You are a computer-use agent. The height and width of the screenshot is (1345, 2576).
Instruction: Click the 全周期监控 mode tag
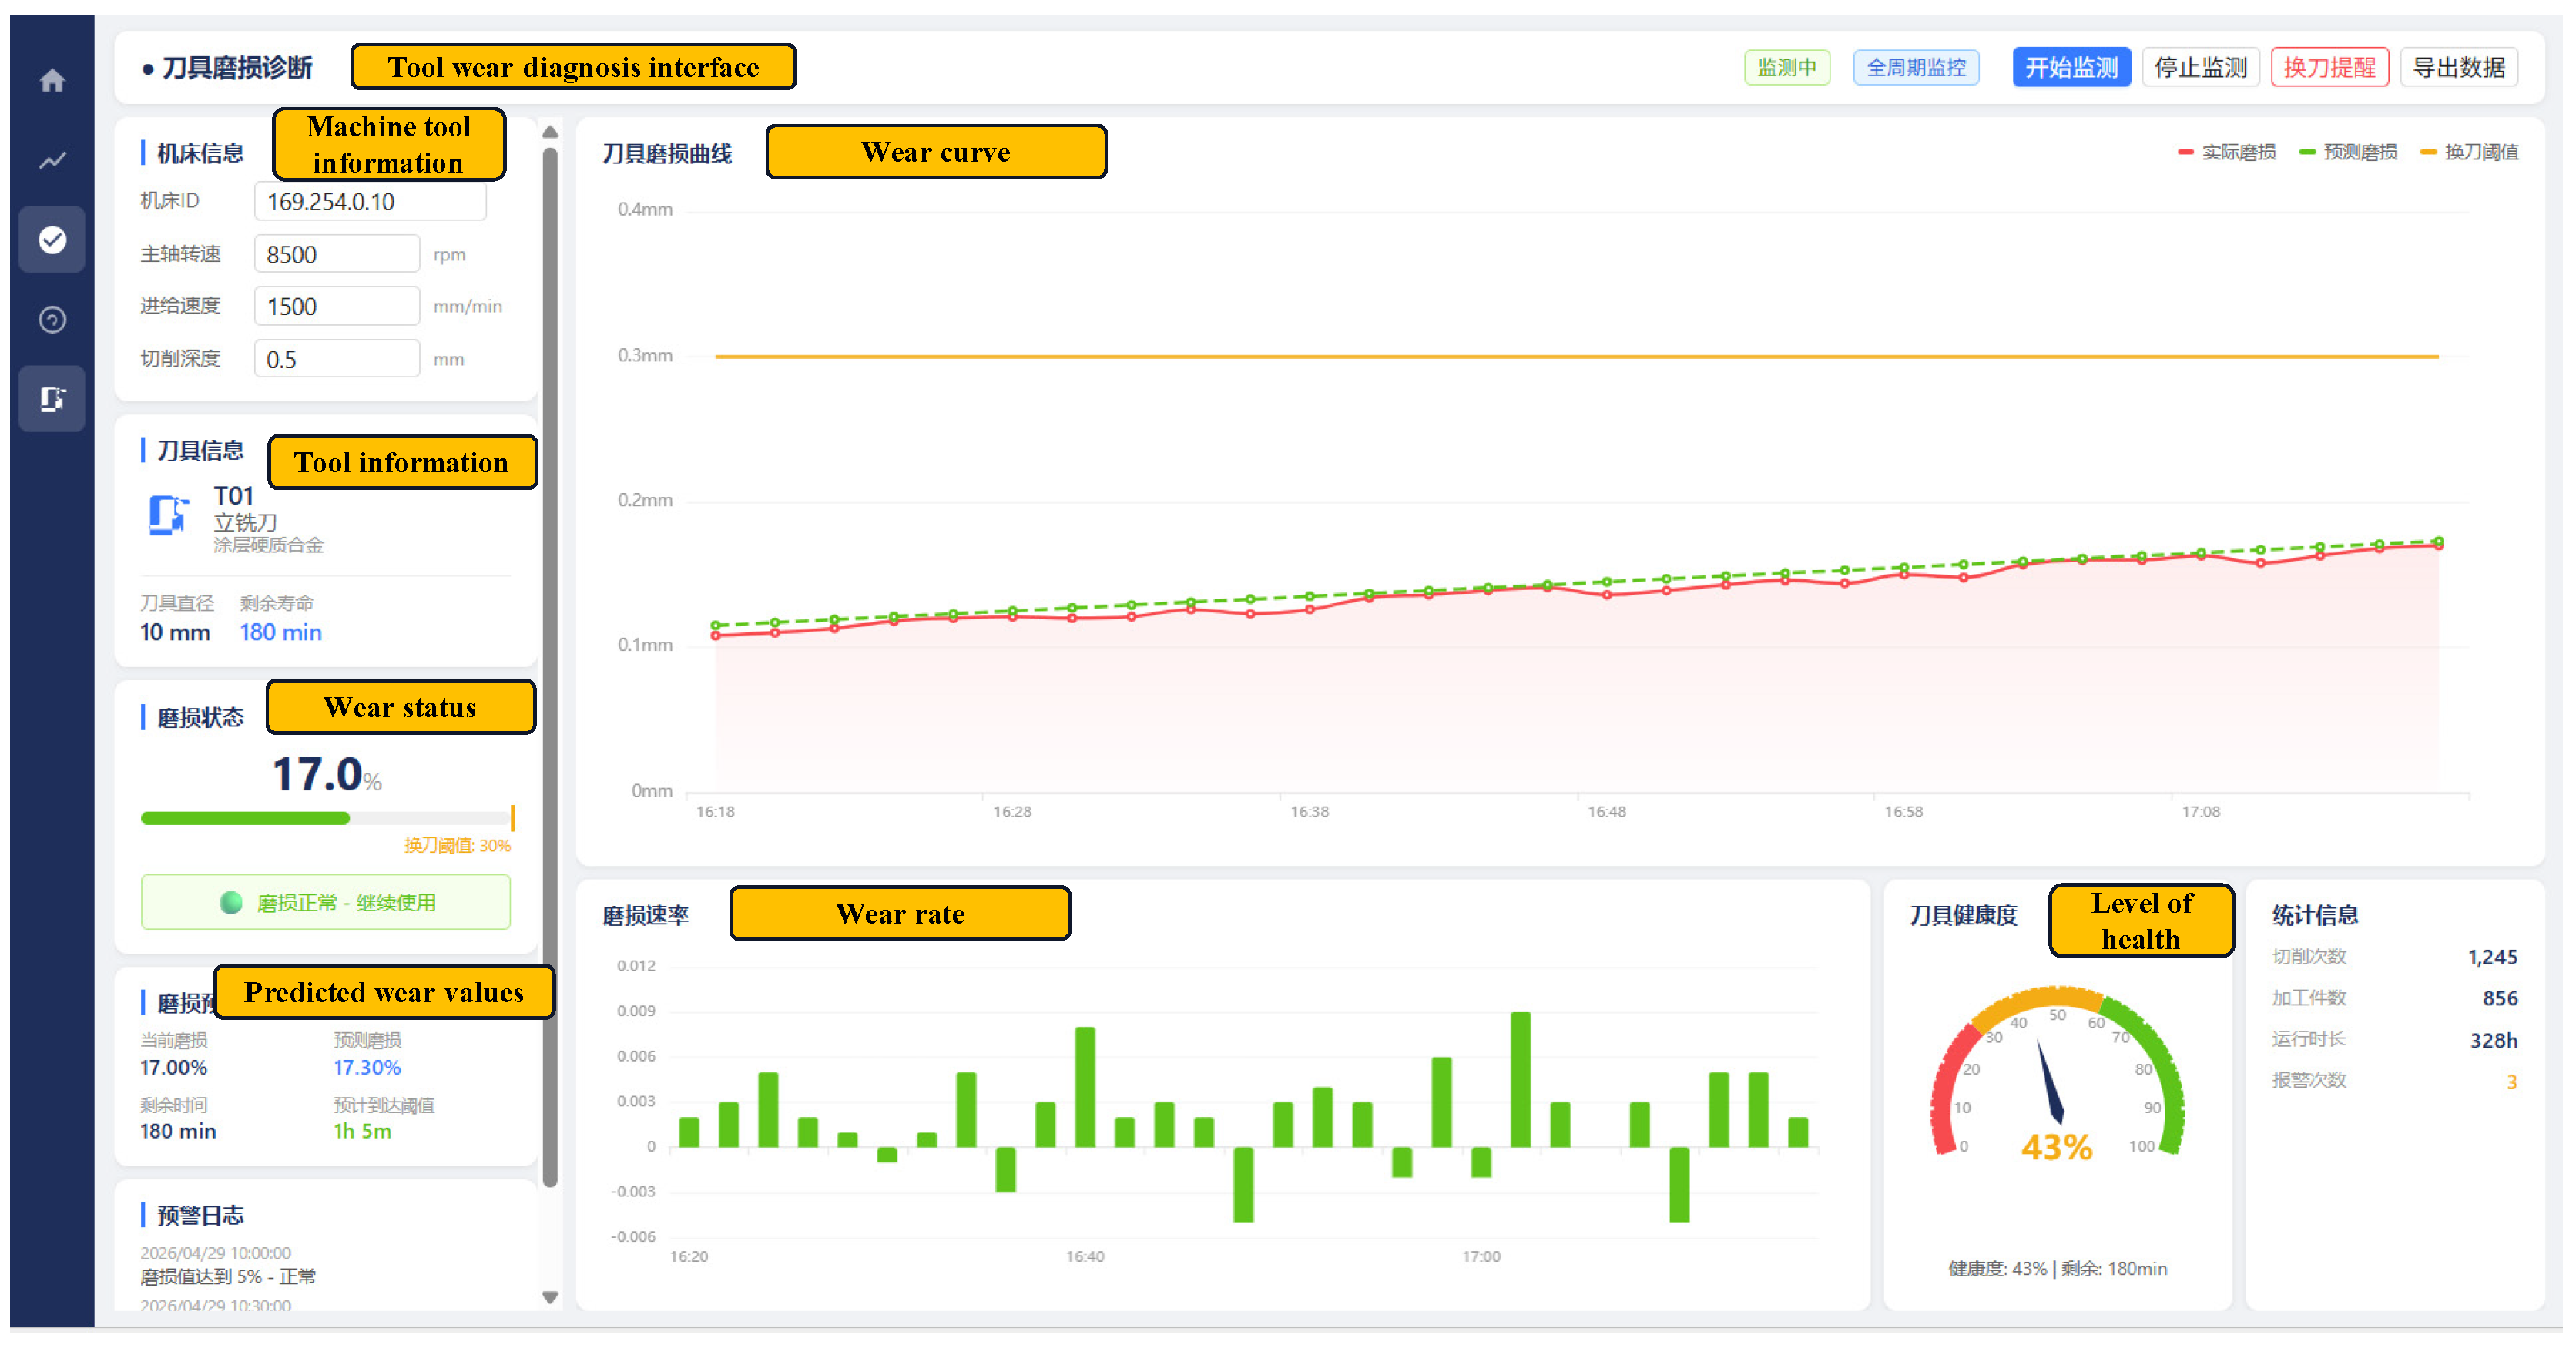[x=1916, y=67]
